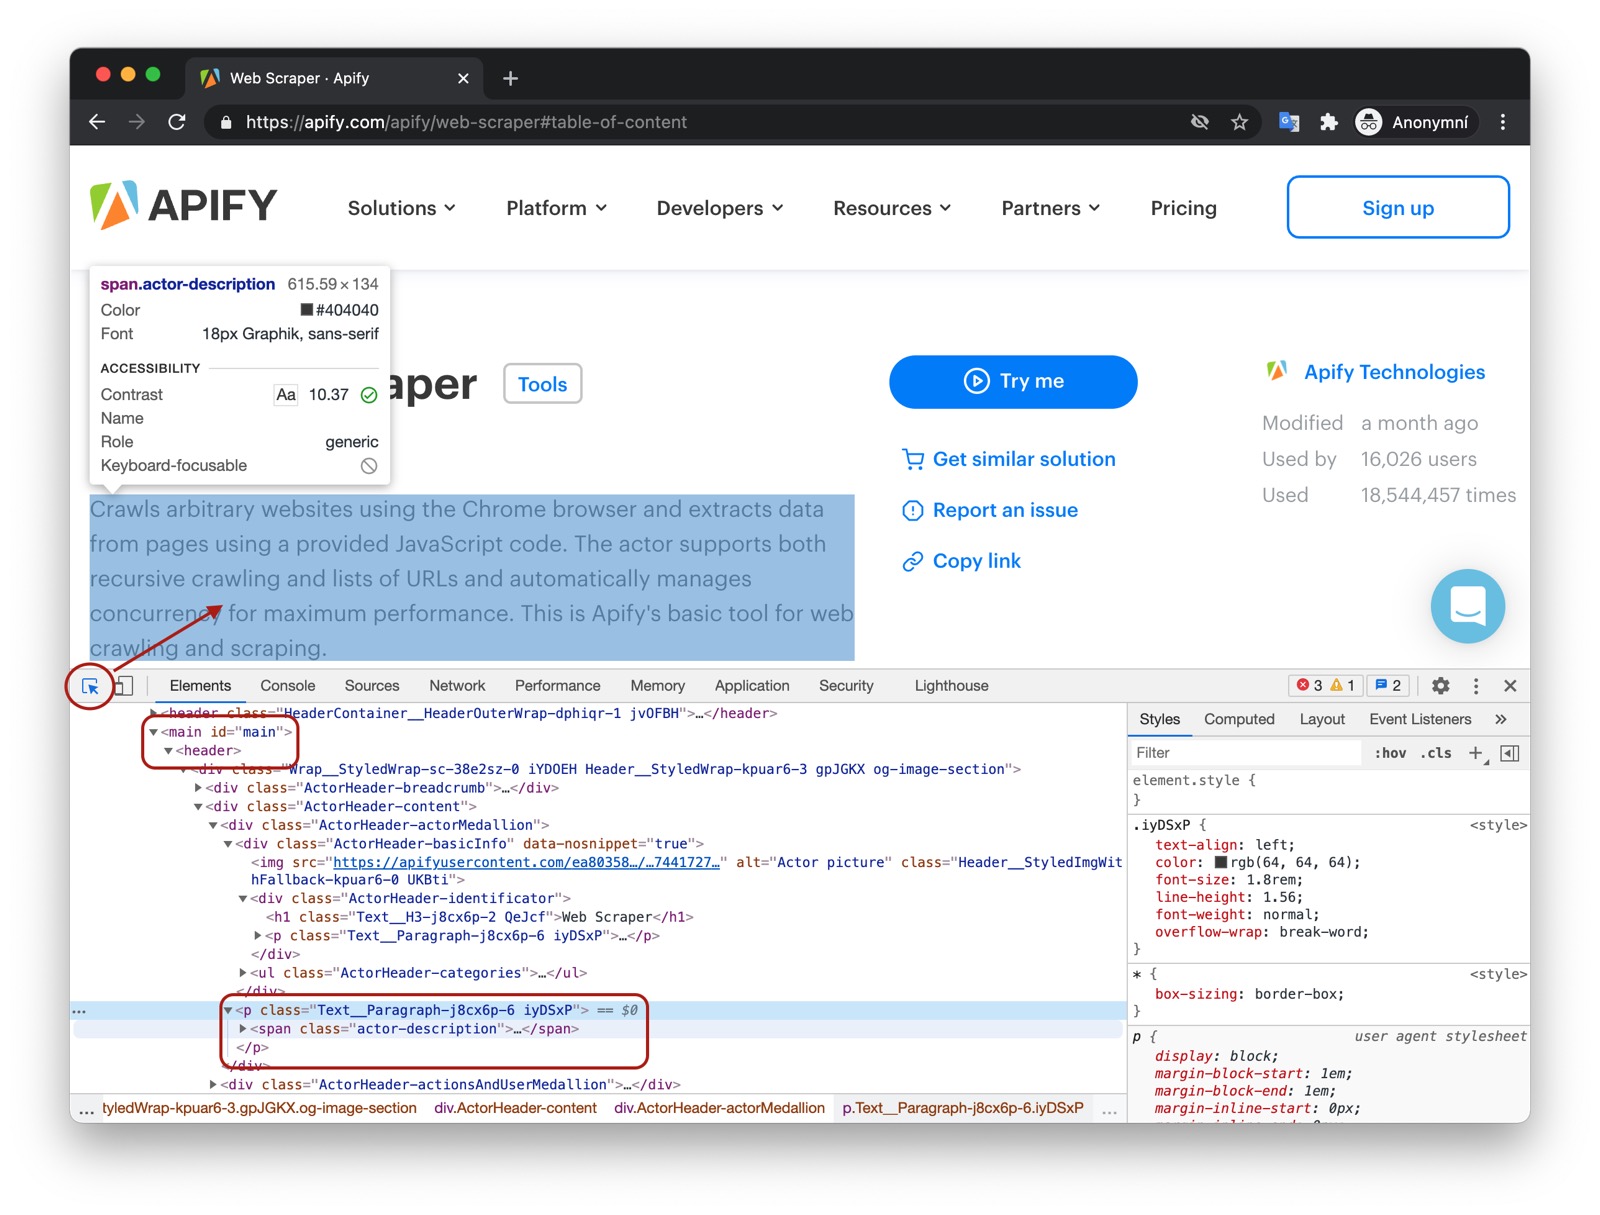Click the Sign up button

[1397, 207]
